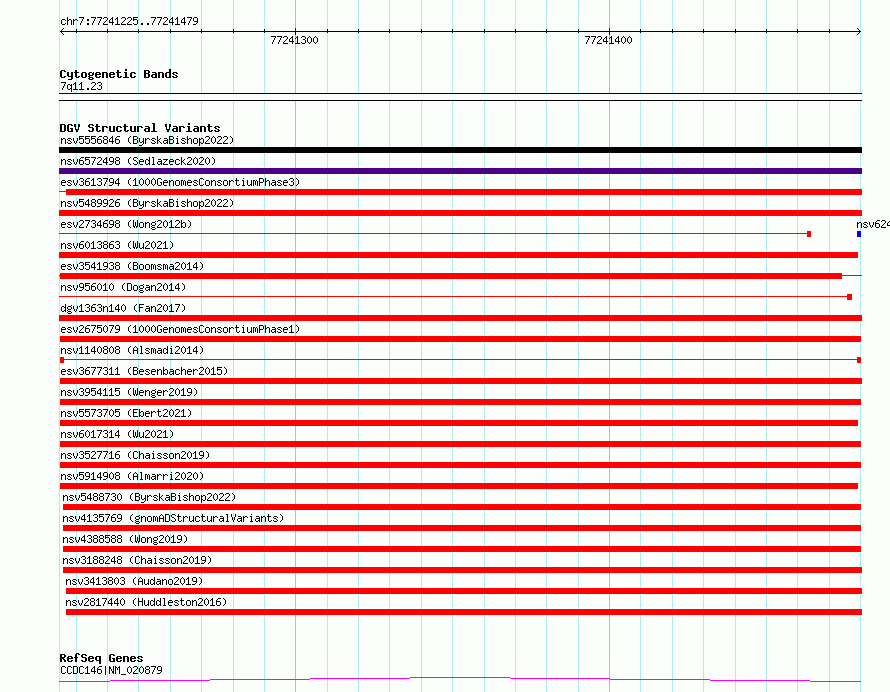Open variant label esv3613794 (1000GenomesConsortiumPhase3)

pos(180,182)
